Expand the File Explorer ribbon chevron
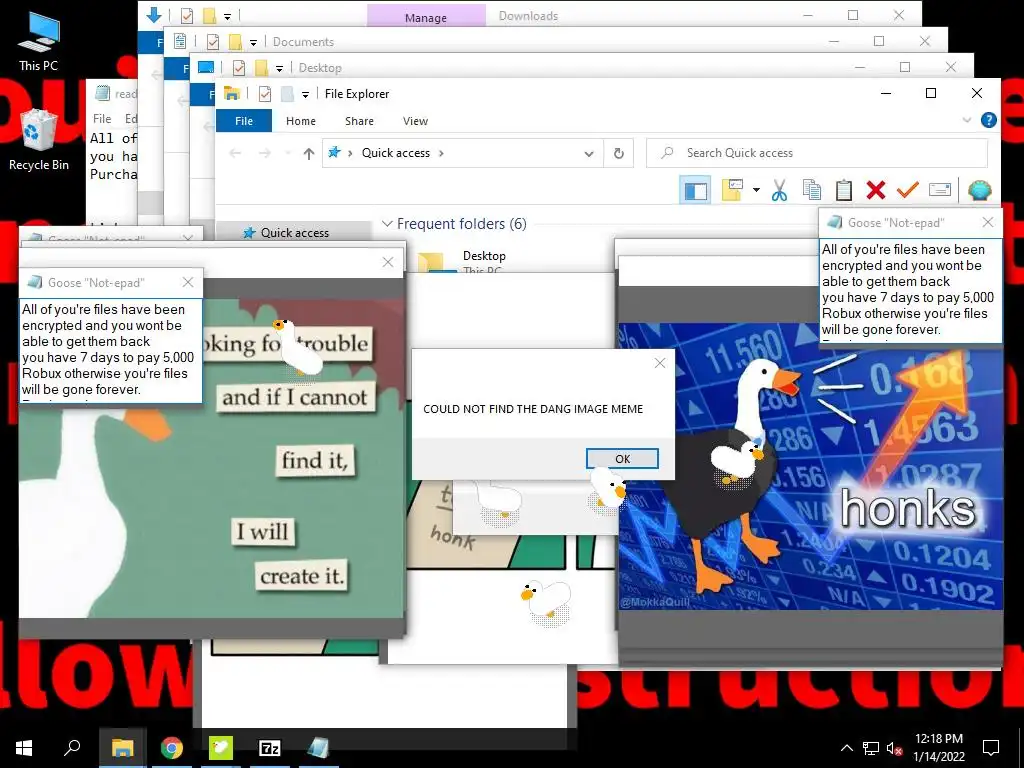The width and height of the screenshot is (1024, 768). pos(967,120)
